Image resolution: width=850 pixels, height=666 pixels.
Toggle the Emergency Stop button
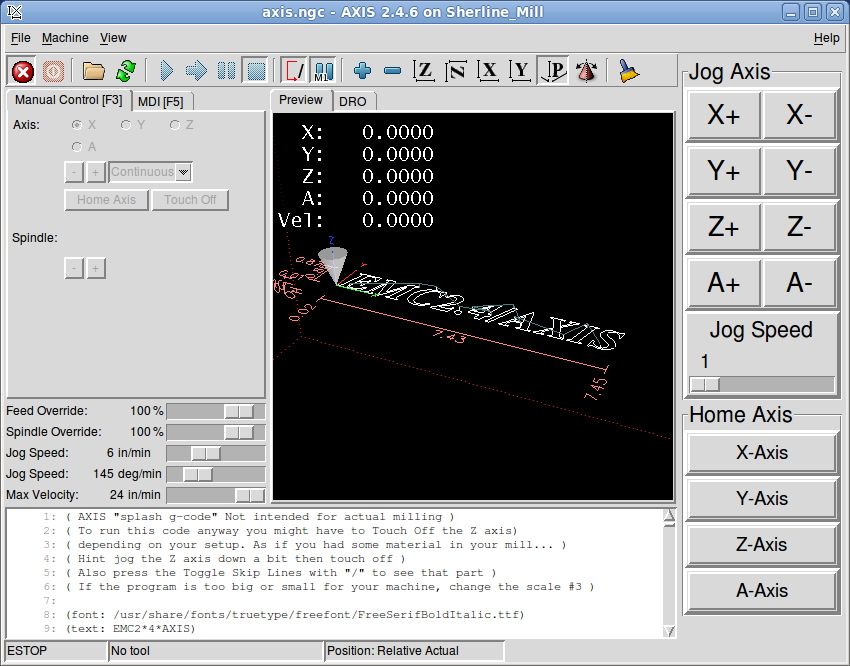point(23,71)
